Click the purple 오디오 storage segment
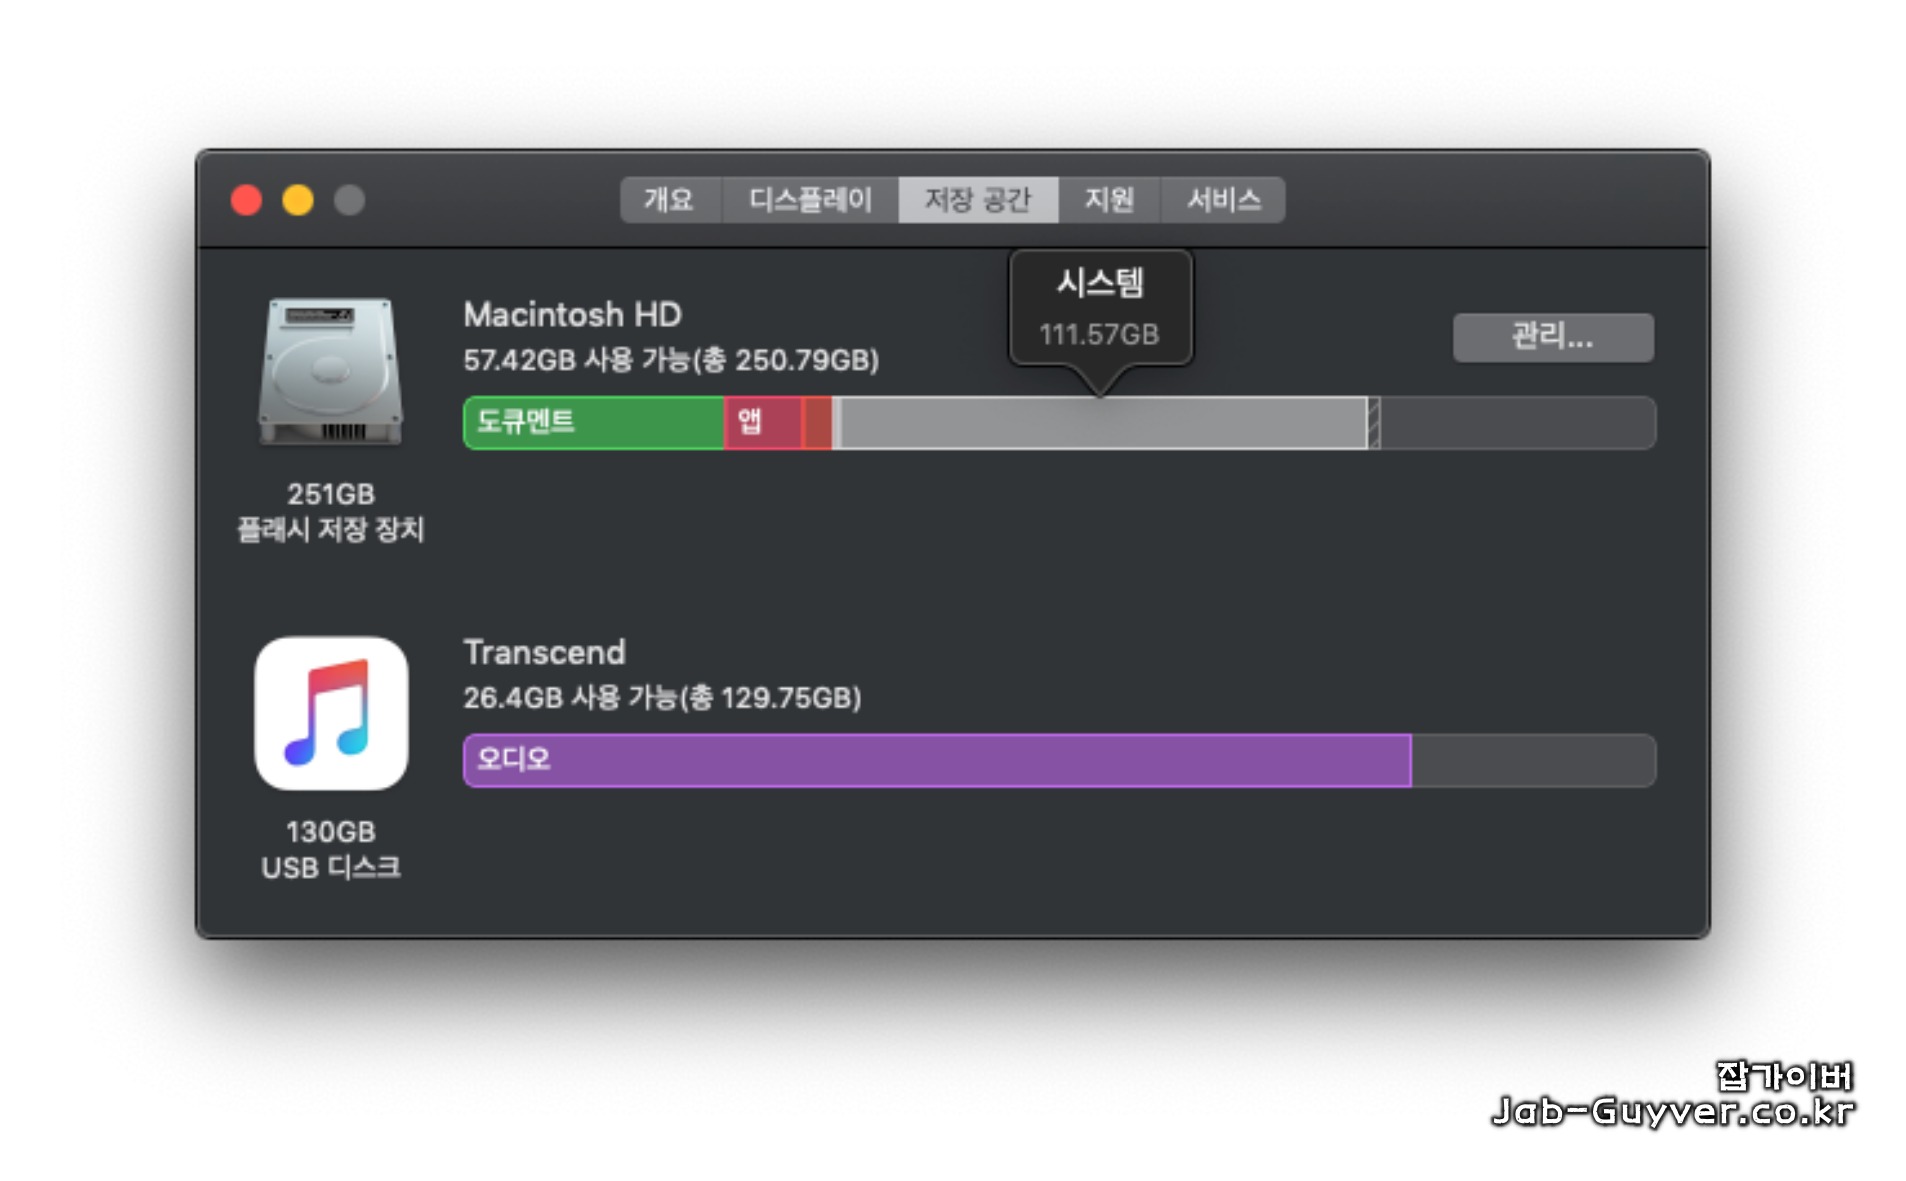Screen dimensions: 1906x1181 pos(937,760)
